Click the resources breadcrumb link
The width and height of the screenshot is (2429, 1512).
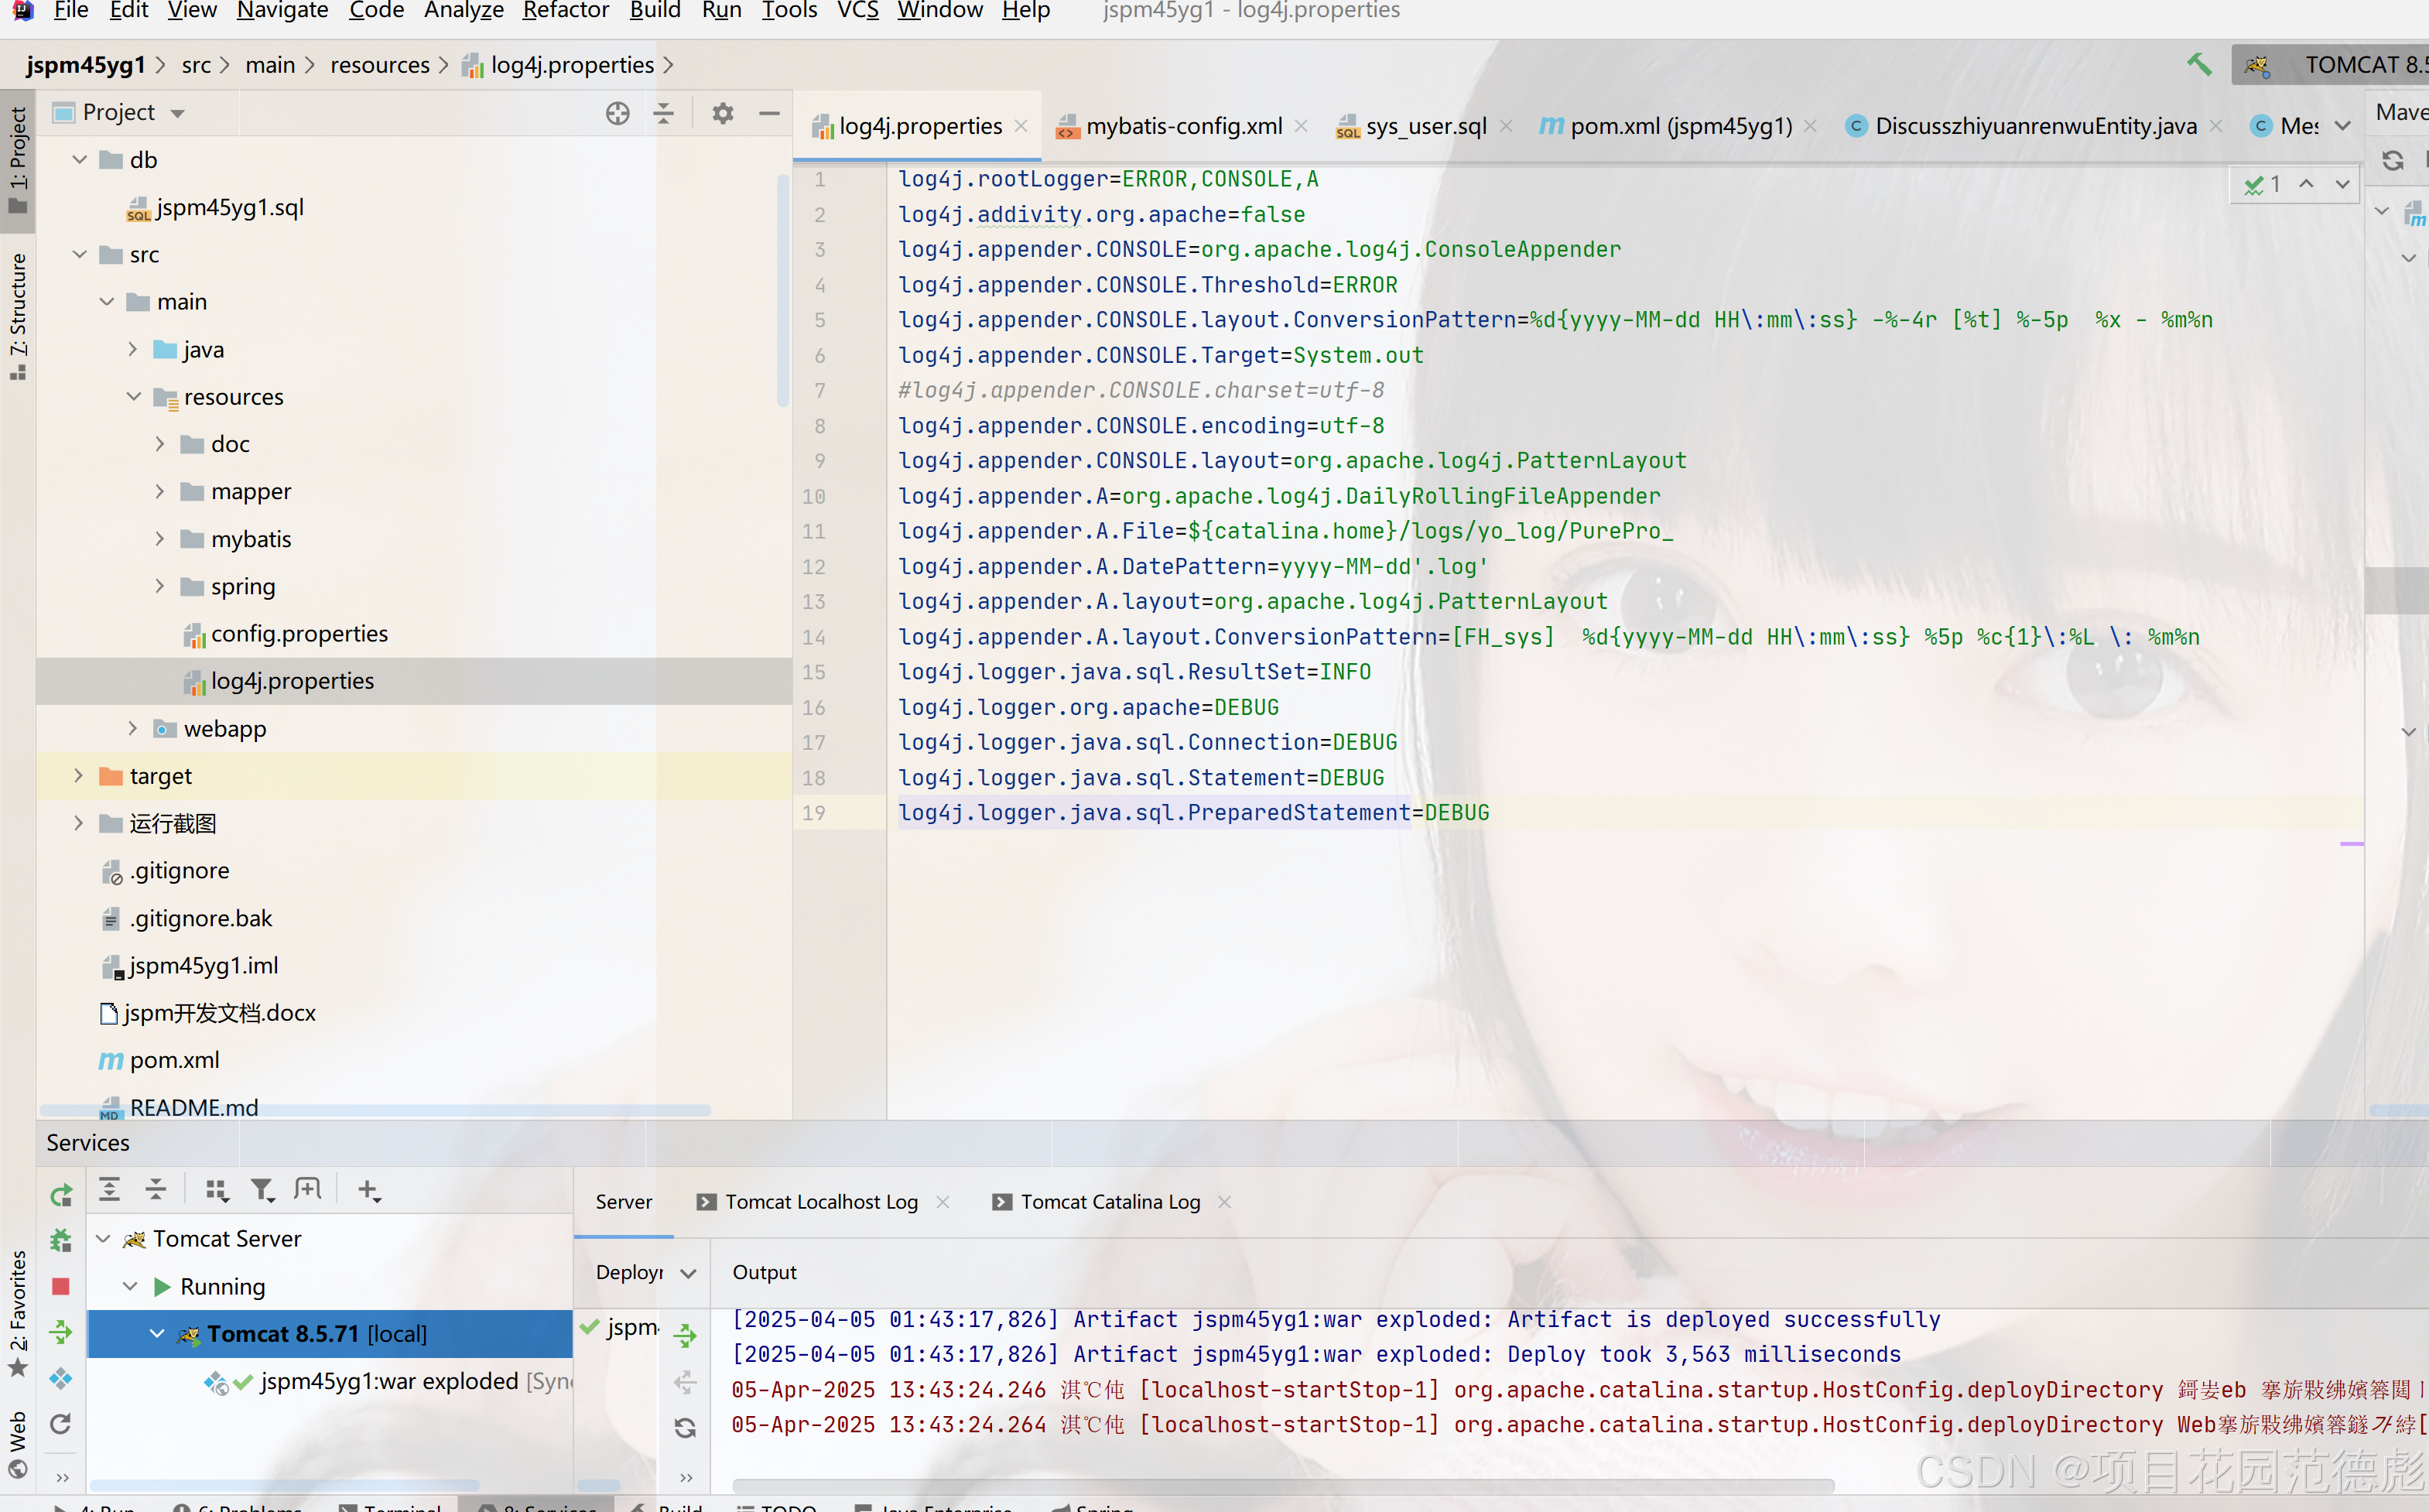click(x=379, y=65)
